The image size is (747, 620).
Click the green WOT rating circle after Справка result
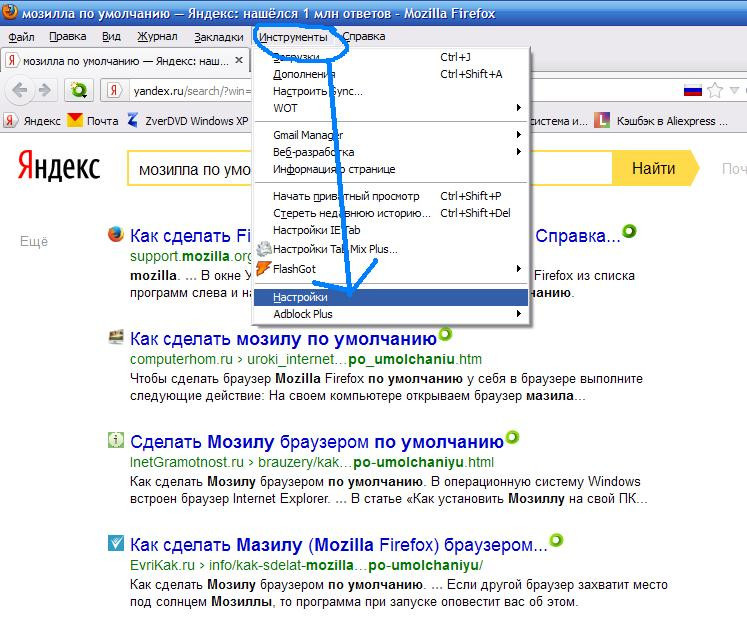pos(629,232)
